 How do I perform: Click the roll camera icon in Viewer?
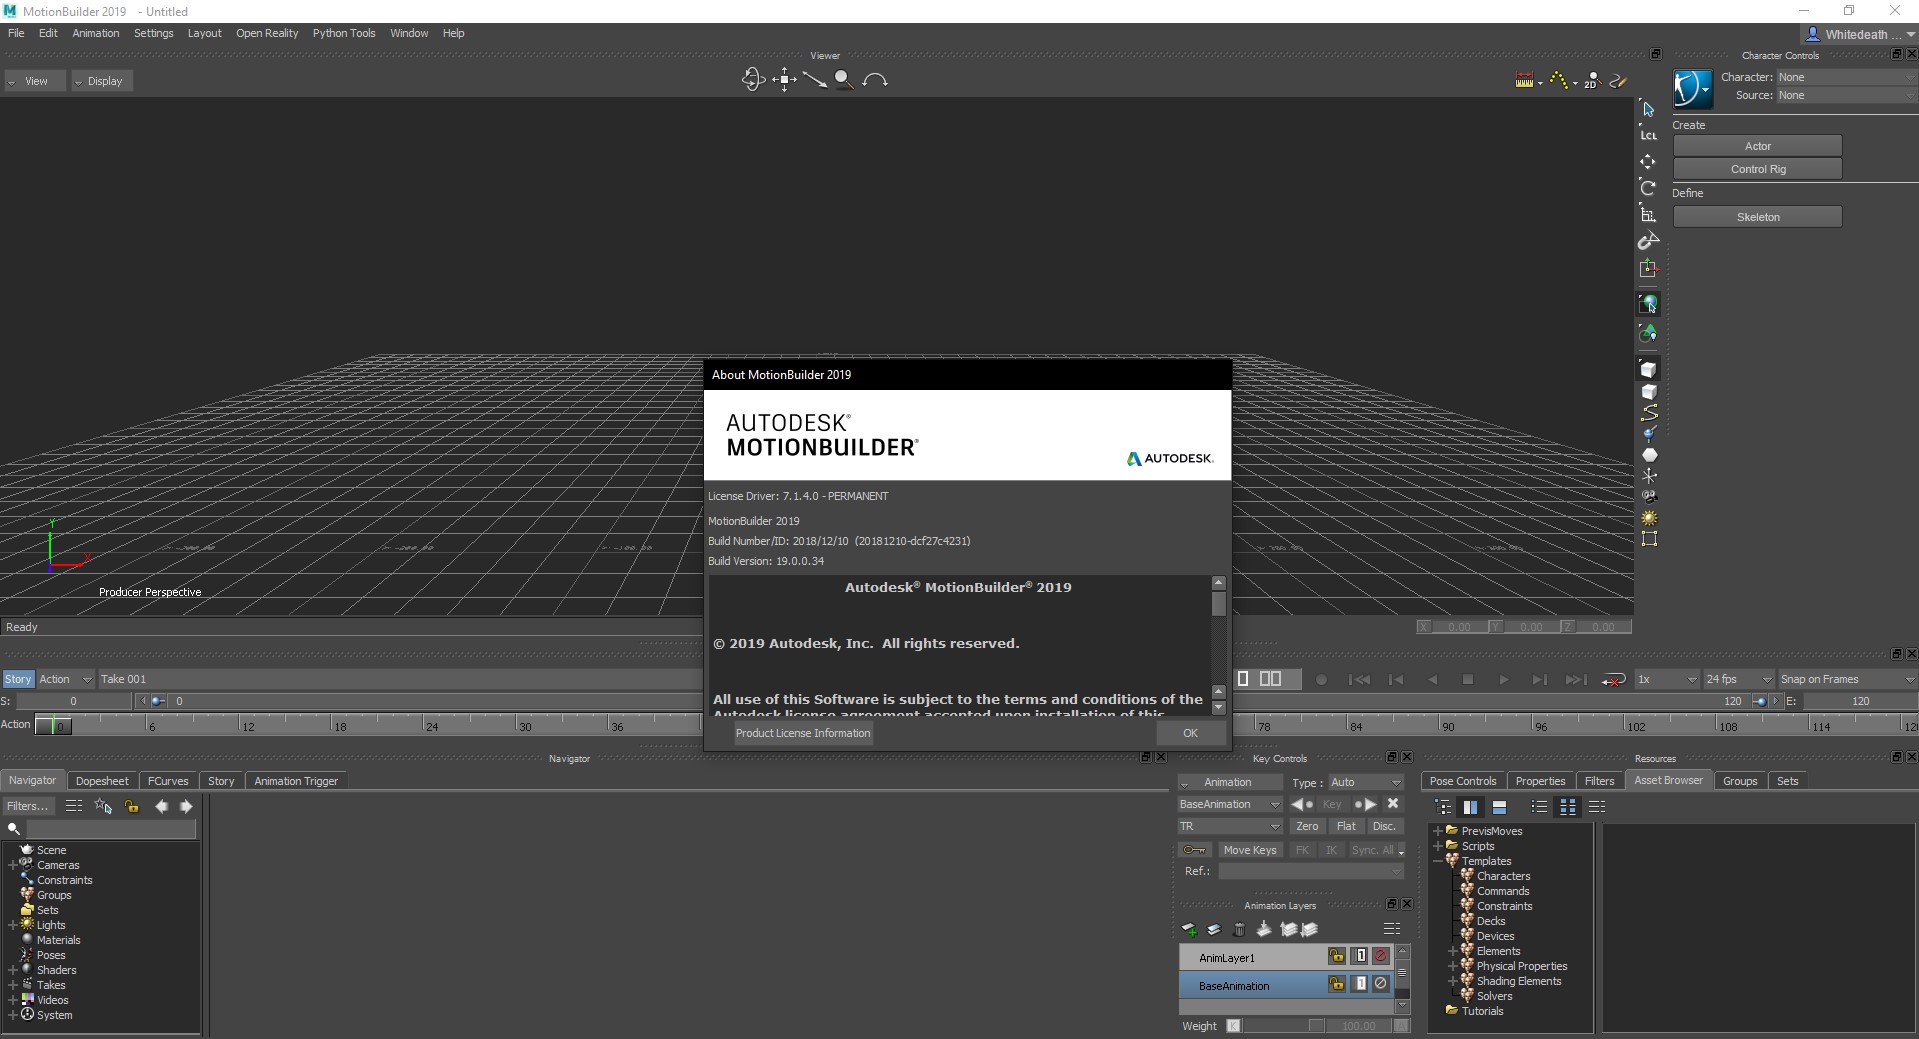[875, 79]
